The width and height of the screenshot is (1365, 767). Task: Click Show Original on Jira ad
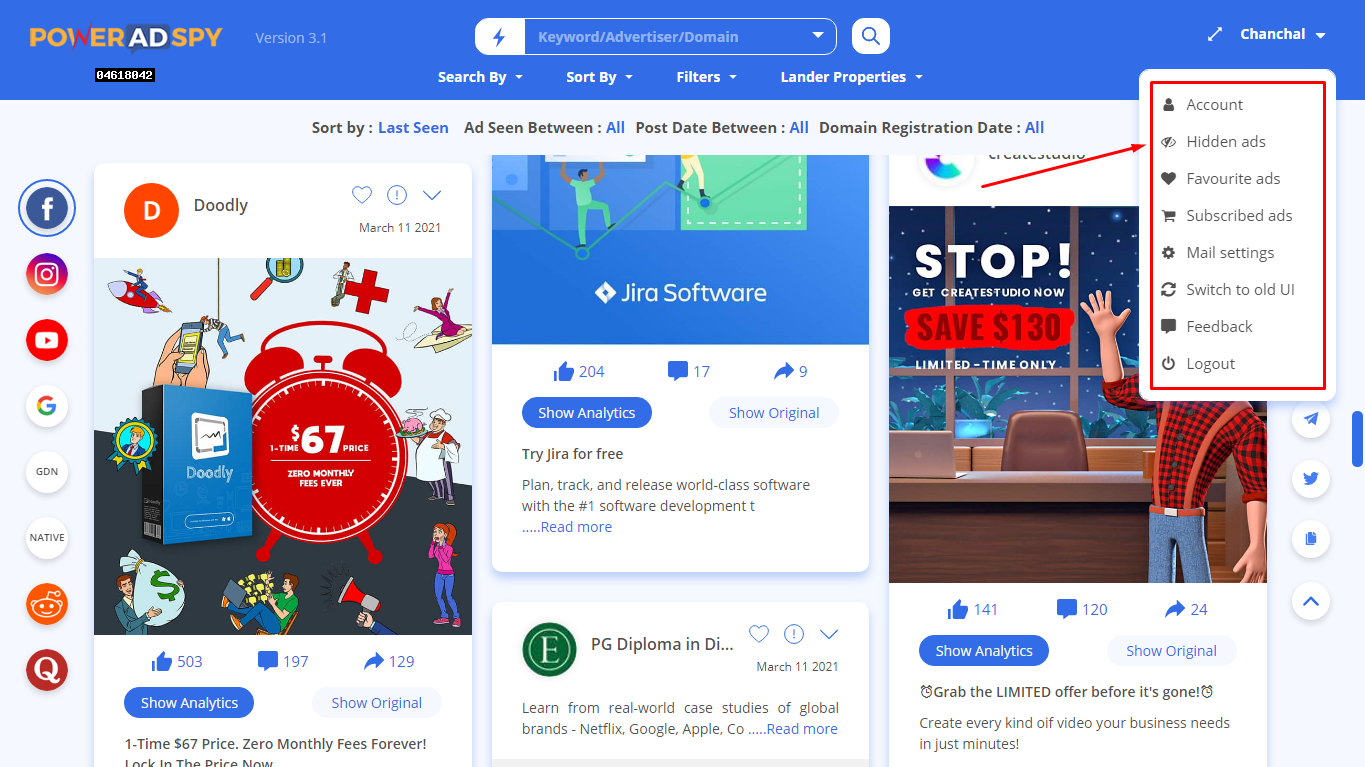point(774,413)
